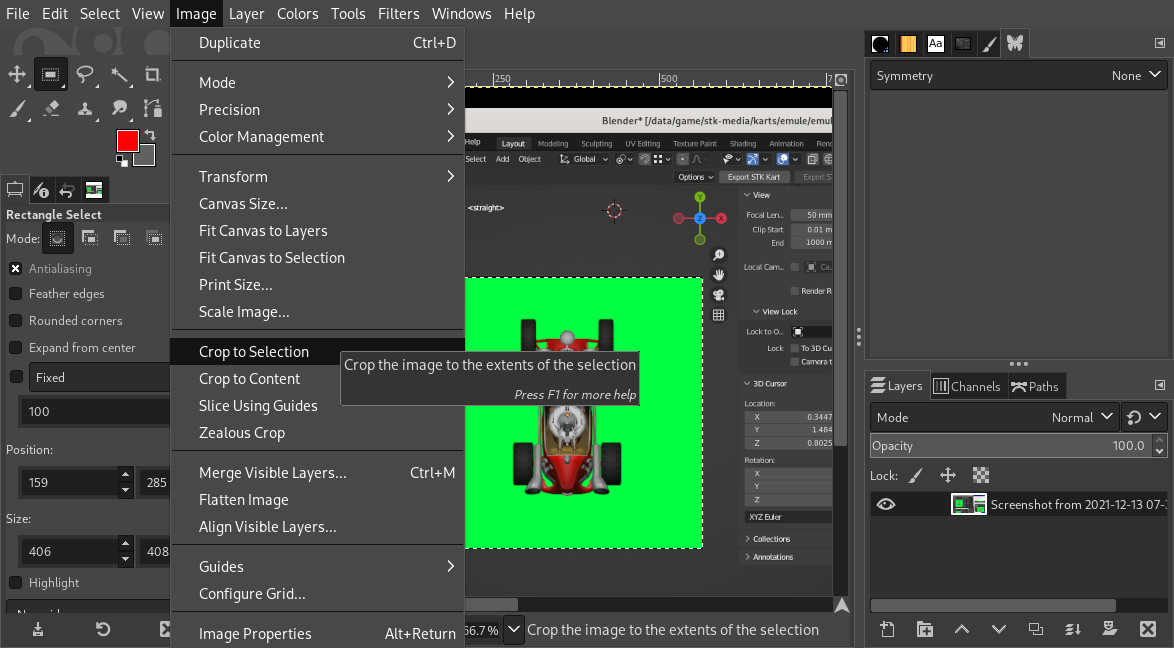
Task: Choose Scale Image from the menu
Action: [x=317, y=312]
